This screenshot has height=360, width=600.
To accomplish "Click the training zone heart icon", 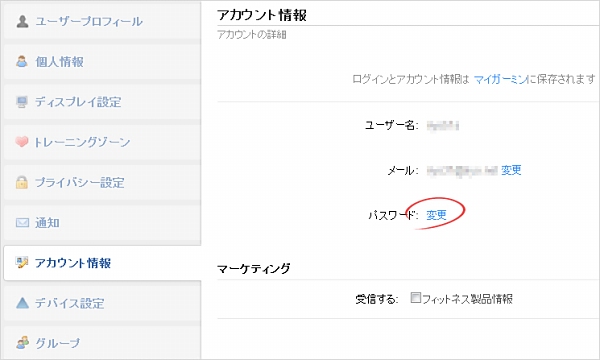I will [22, 142].
